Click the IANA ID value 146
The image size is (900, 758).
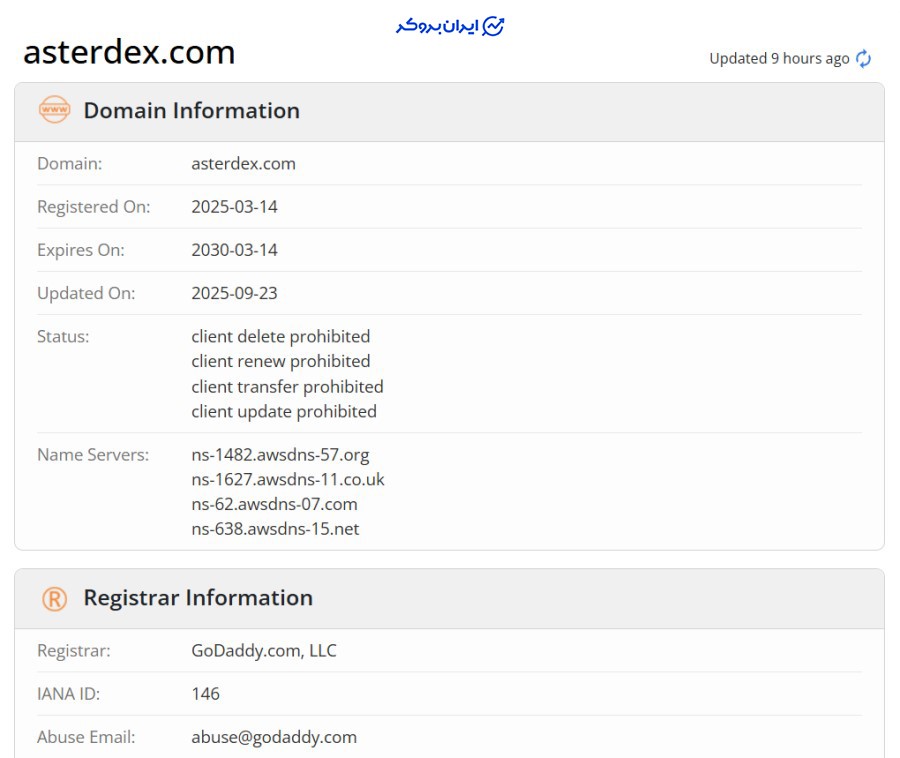coord(205,694)
